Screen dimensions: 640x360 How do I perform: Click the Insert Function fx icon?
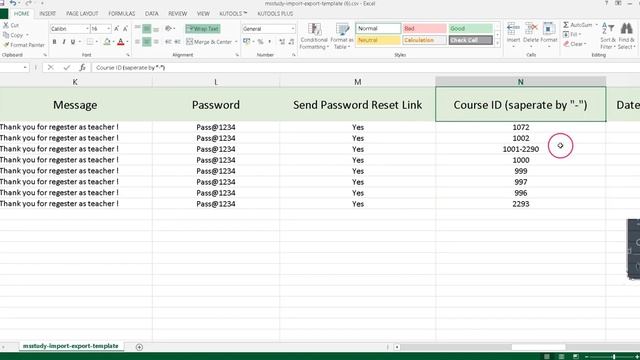[82, 67]
